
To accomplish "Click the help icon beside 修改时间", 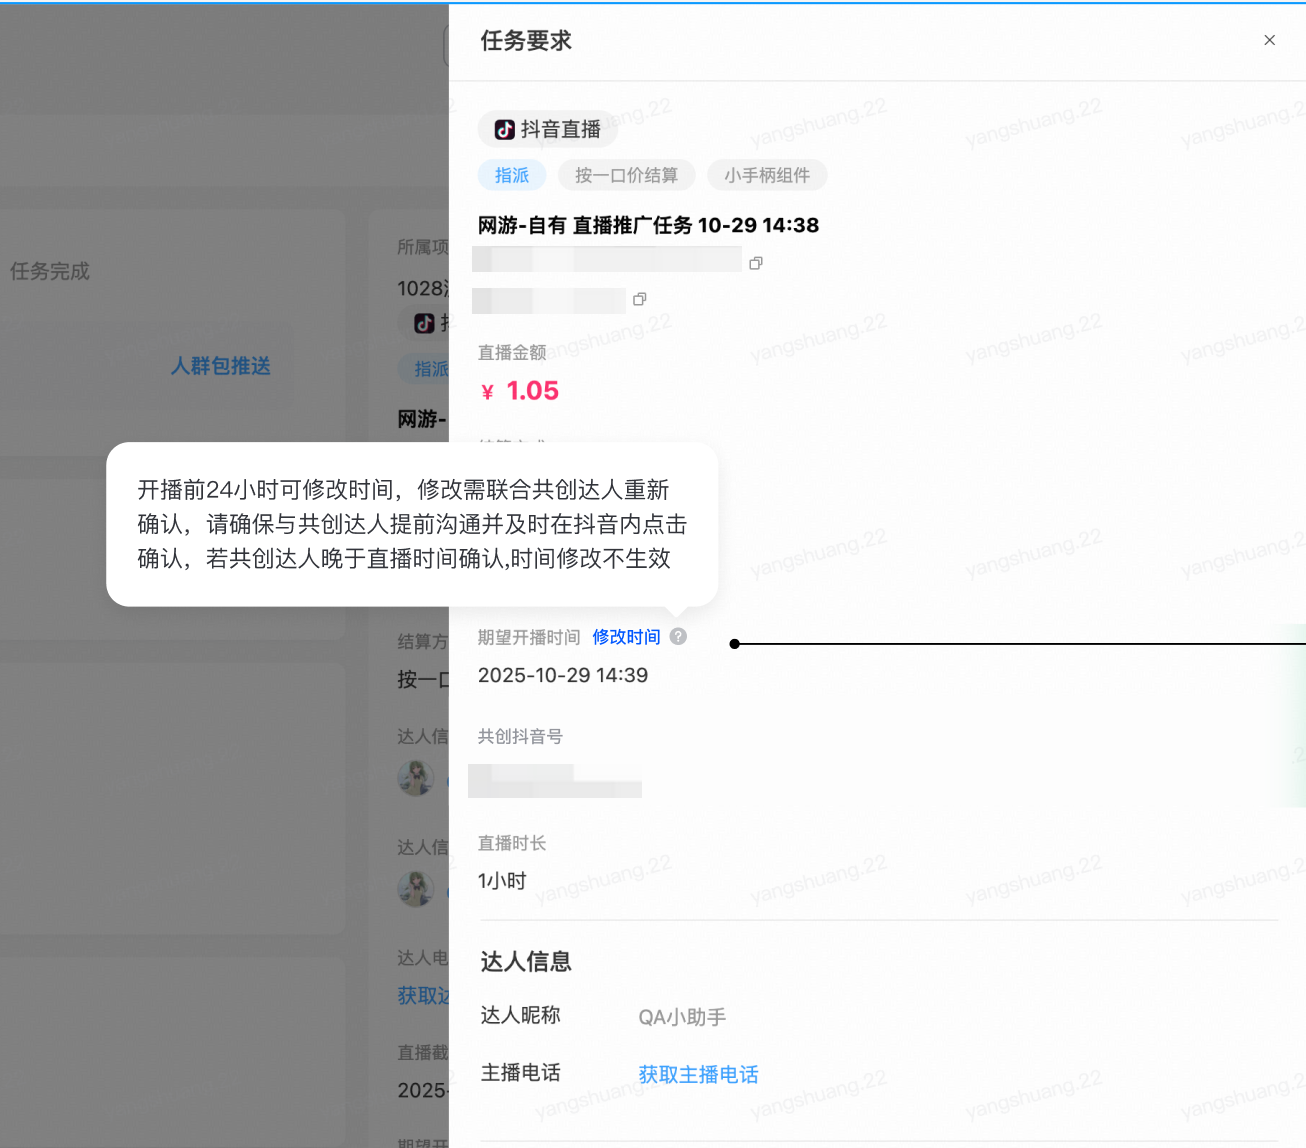I will point(678,637).
